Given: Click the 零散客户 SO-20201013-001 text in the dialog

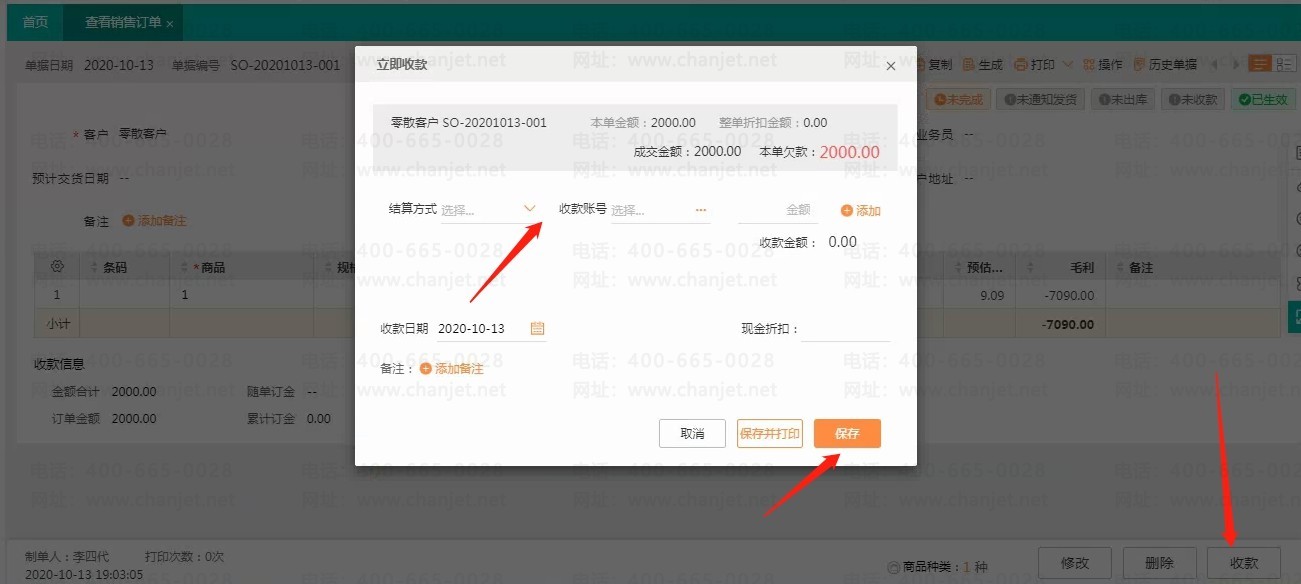Looking at the screenshot, I should (469, 123).
